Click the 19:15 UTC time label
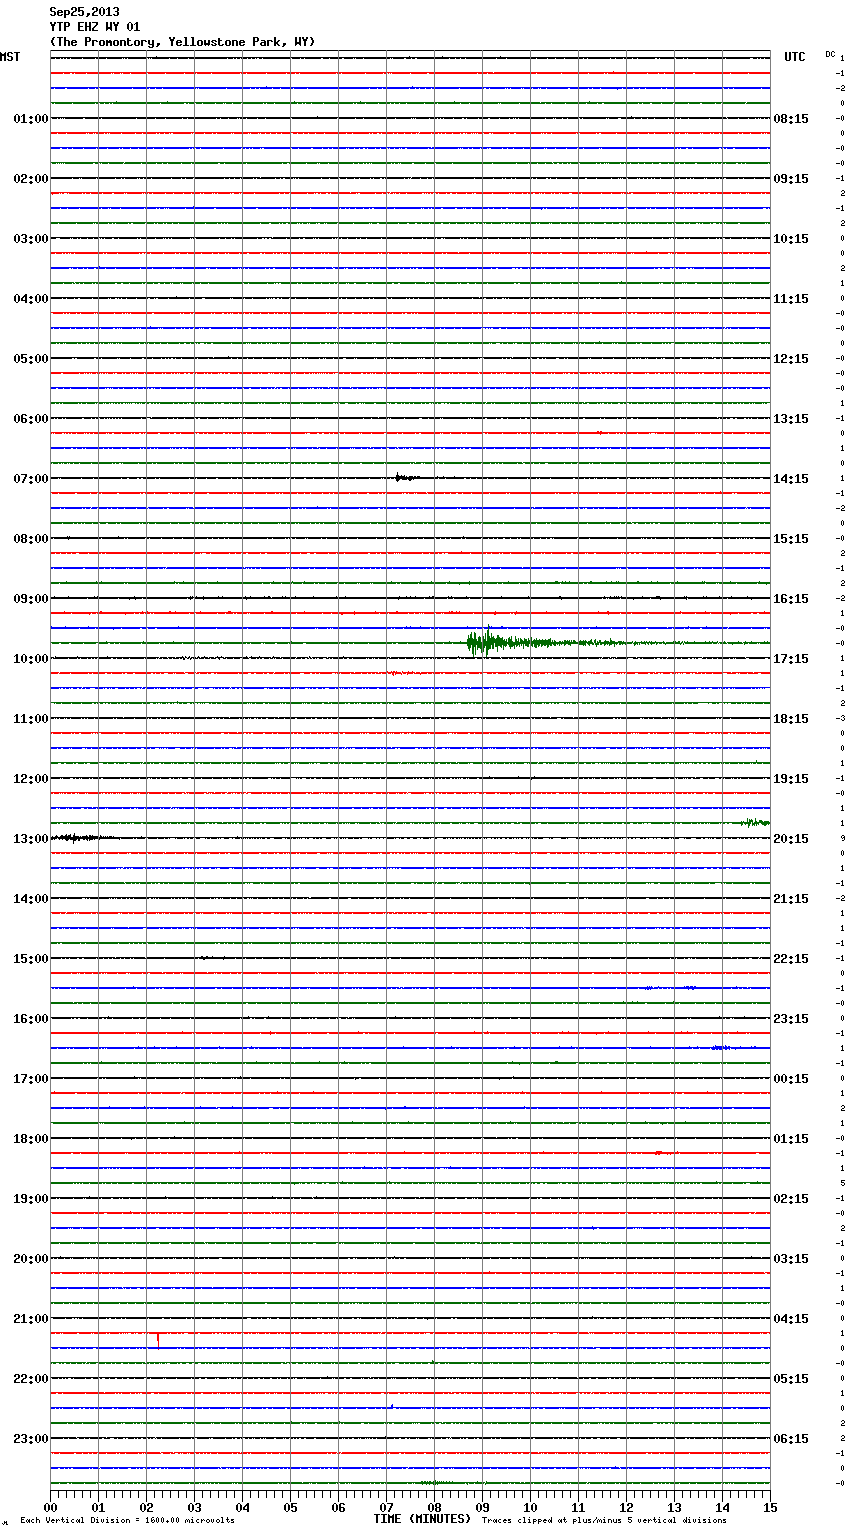 click(791, 779)
